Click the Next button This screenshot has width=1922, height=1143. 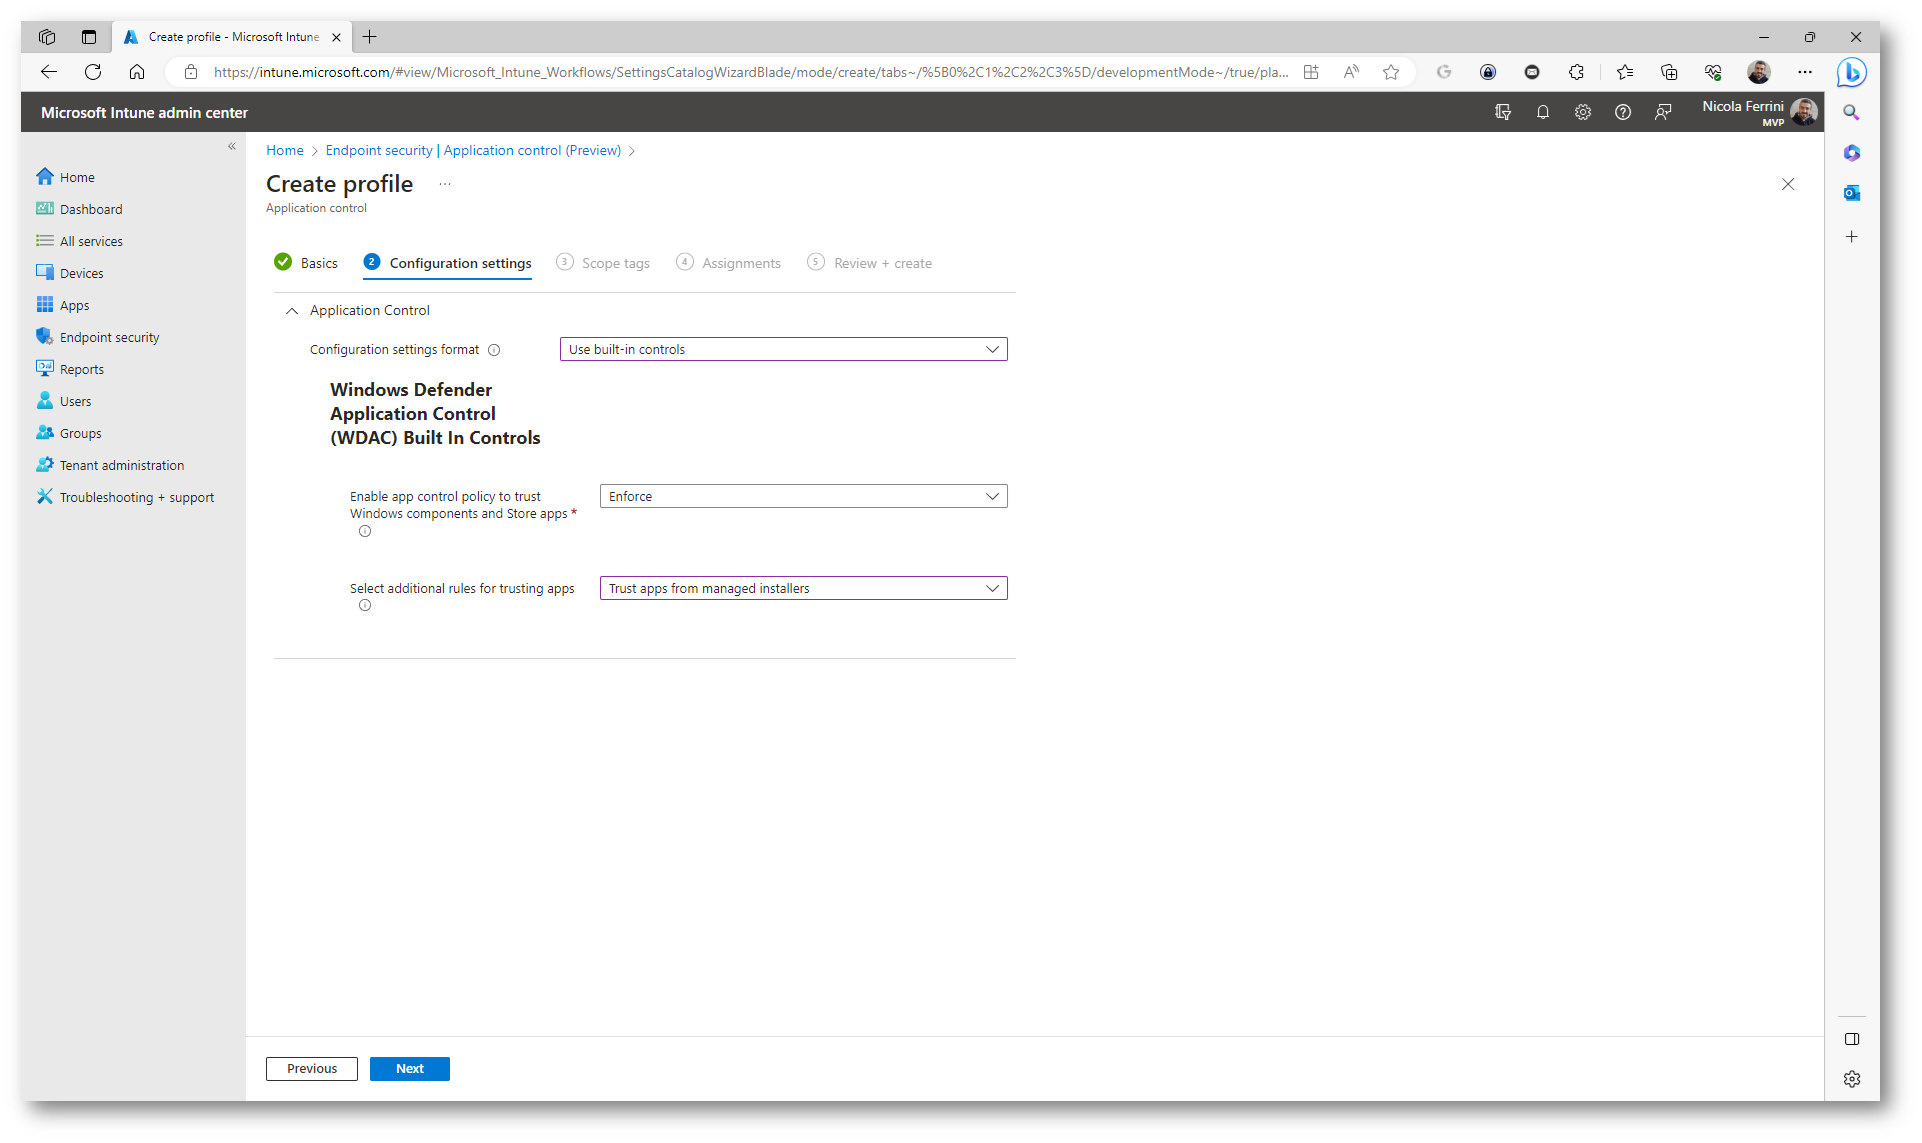tap(409, 1068)
